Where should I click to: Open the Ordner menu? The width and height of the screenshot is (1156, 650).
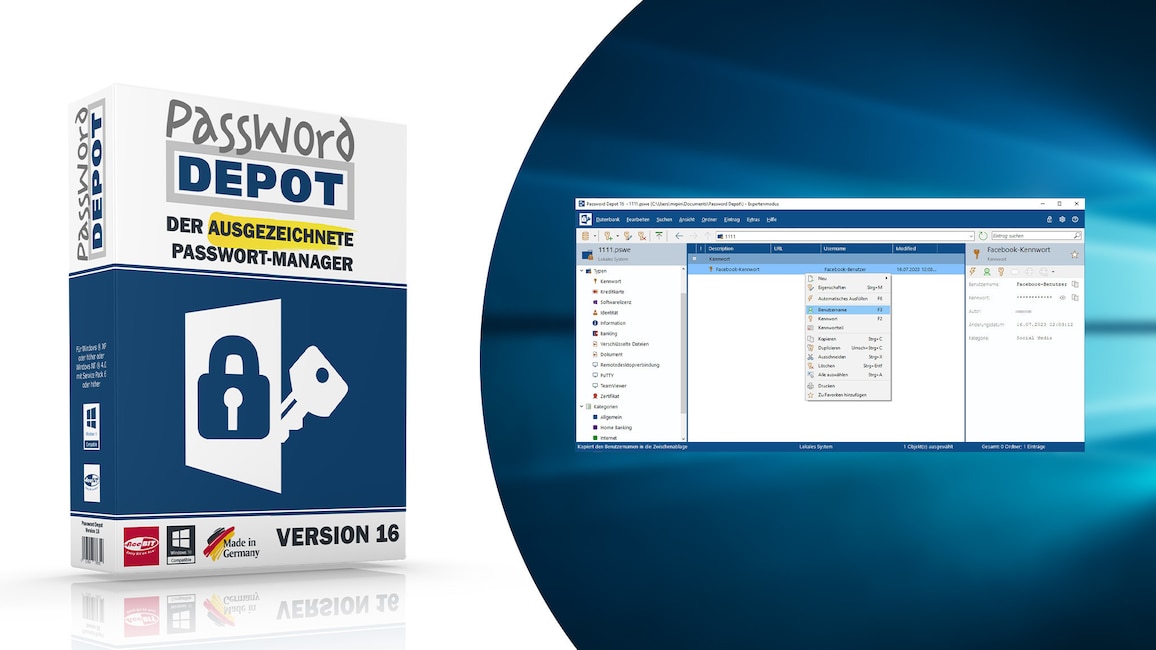(x=709, y=220)
